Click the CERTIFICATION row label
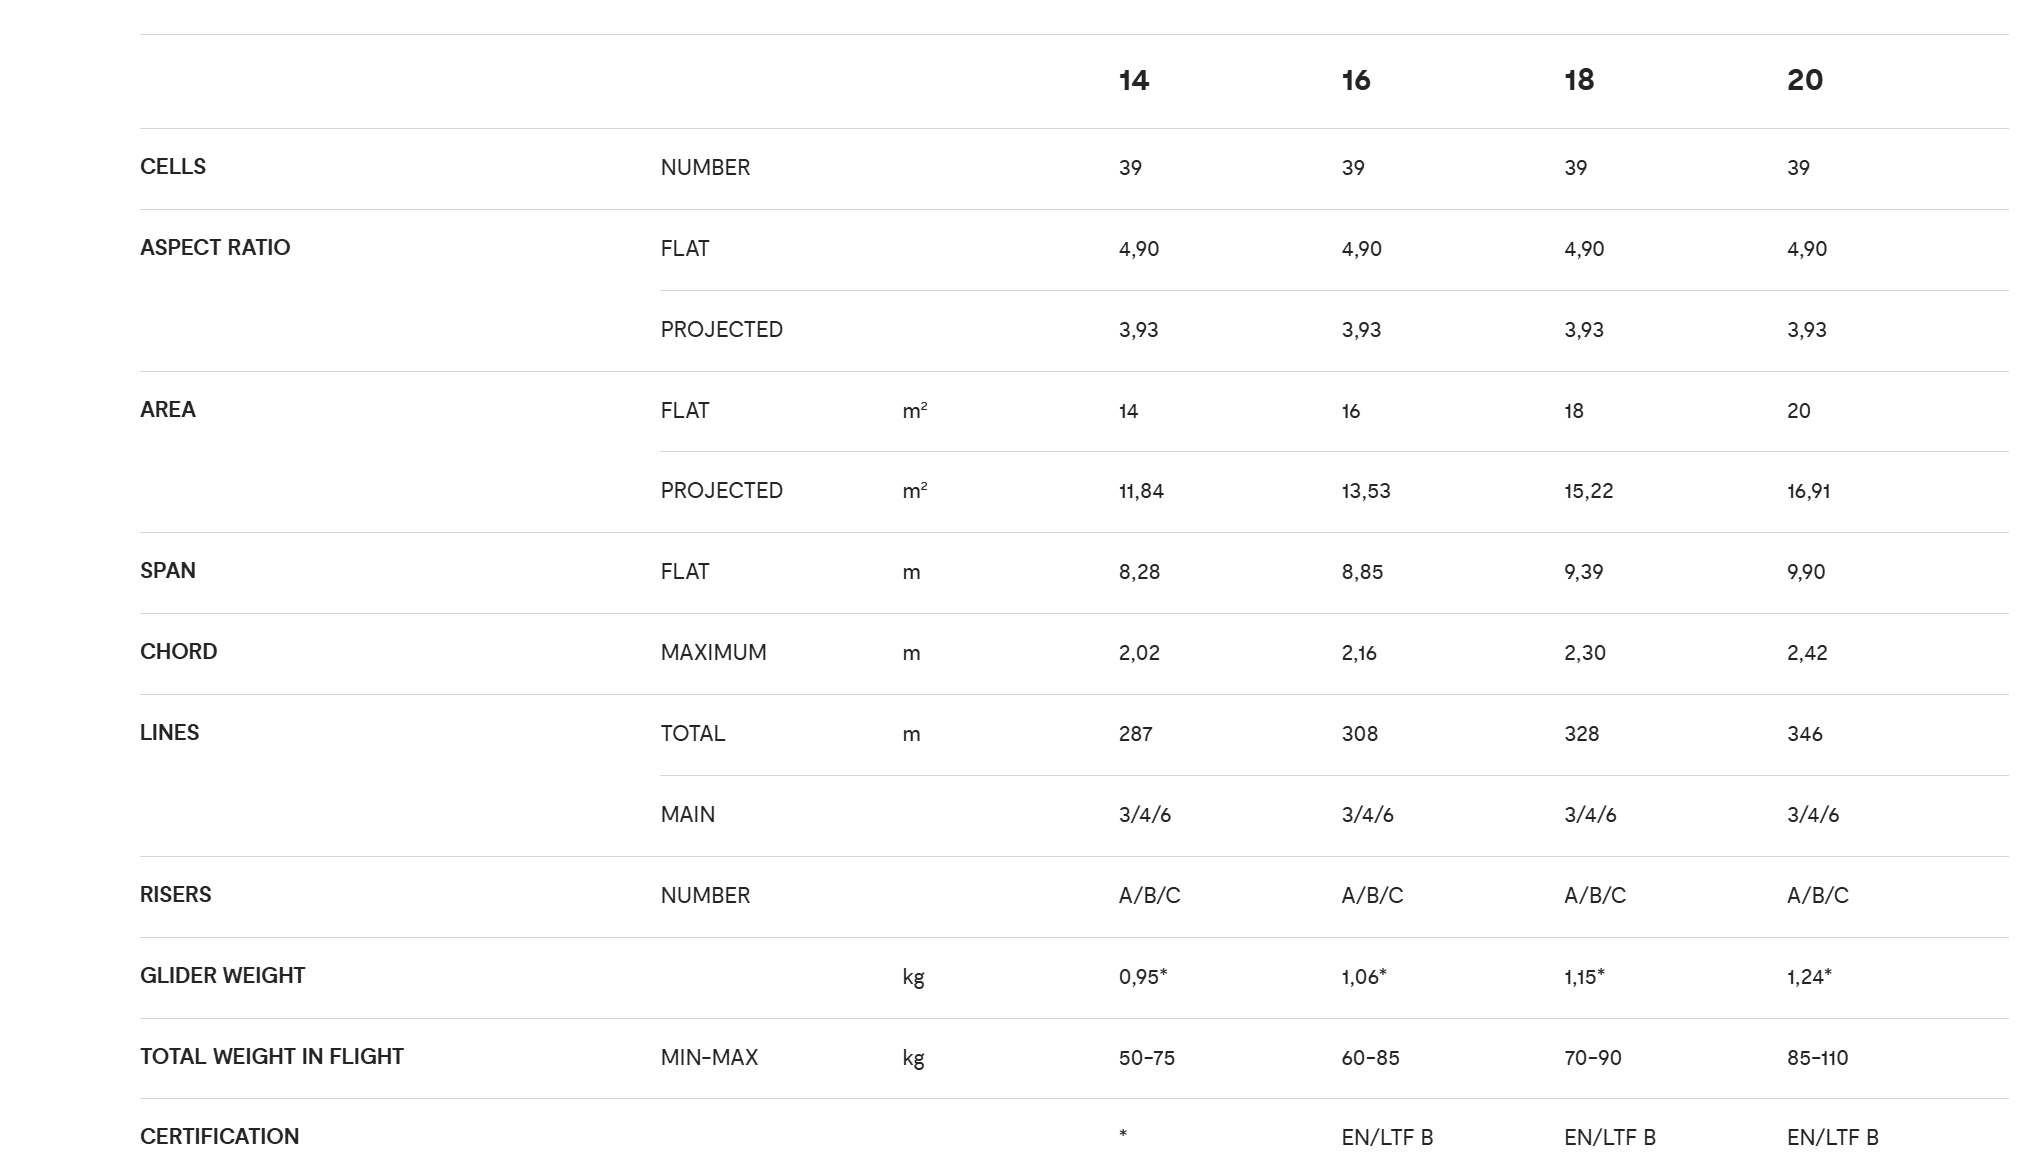2038x1174 pixels. coord(220,1137)
